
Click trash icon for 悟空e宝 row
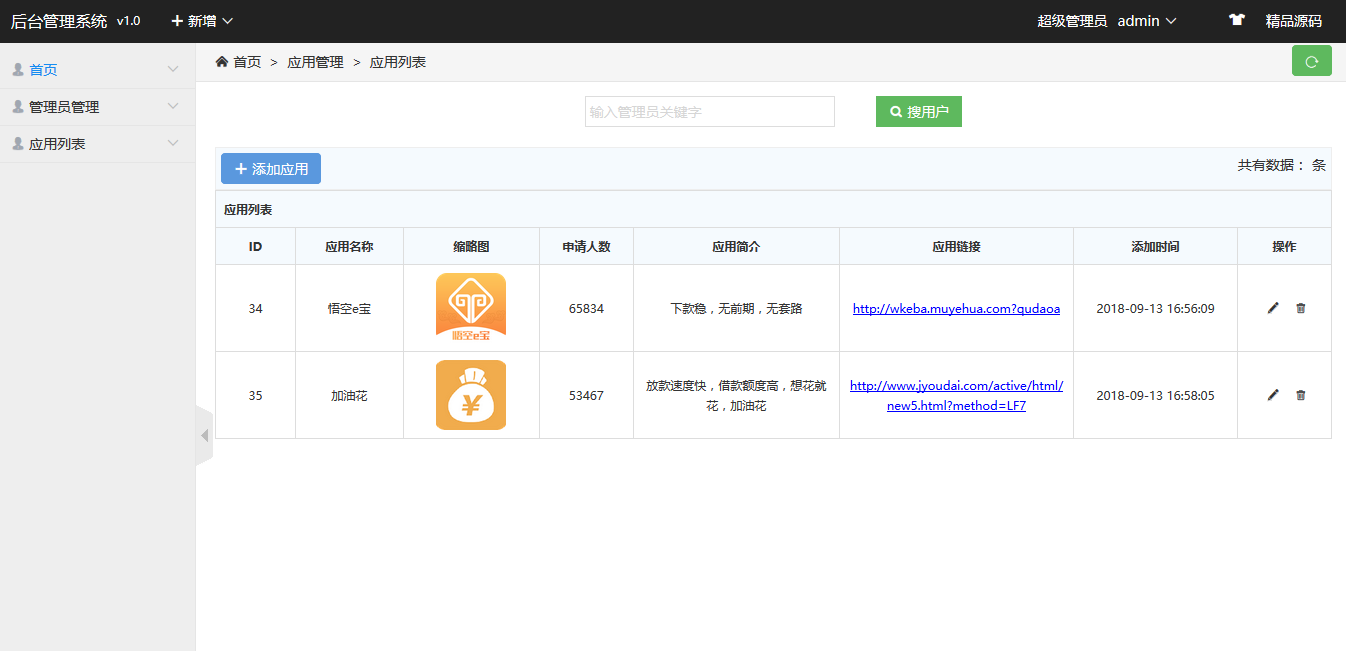1300,308
